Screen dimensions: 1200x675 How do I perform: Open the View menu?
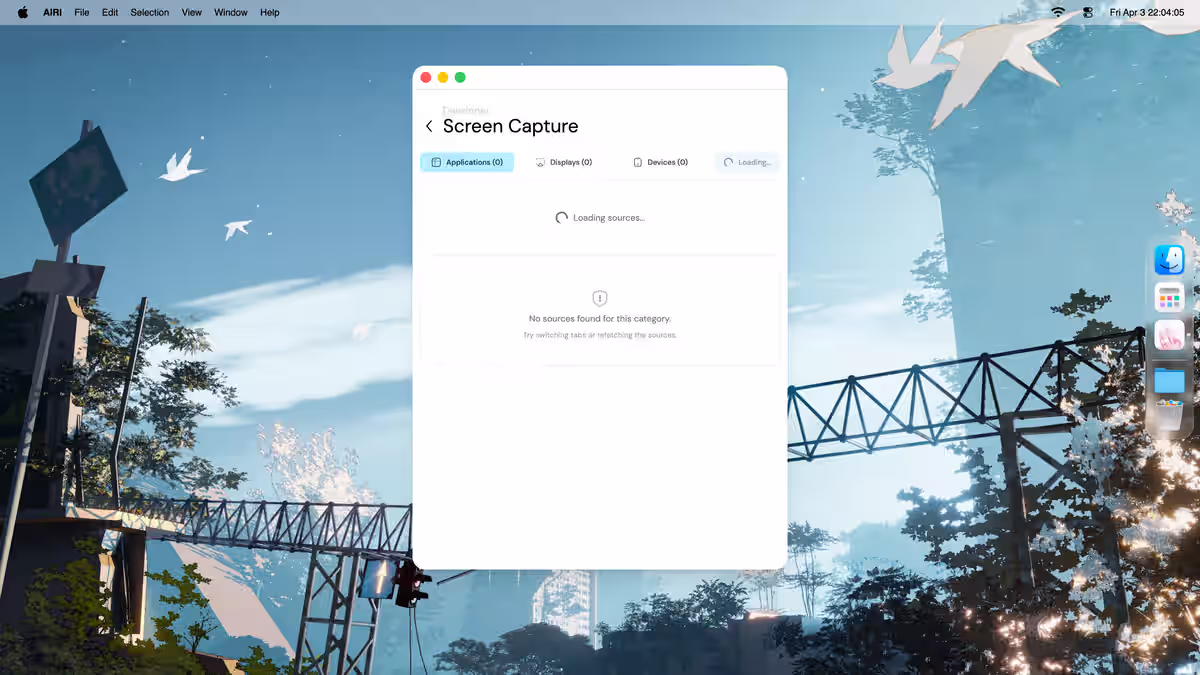[192, 12]
